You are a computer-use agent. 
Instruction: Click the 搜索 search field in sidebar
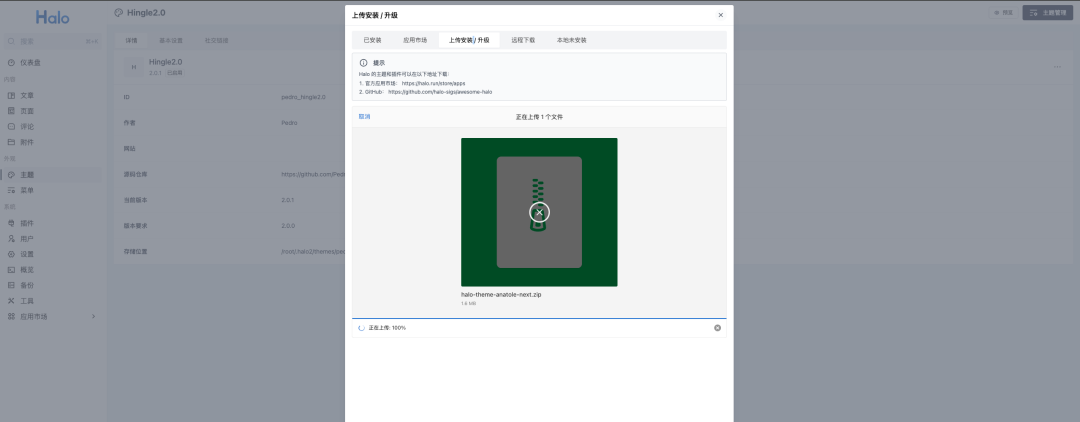coord(53,41)
